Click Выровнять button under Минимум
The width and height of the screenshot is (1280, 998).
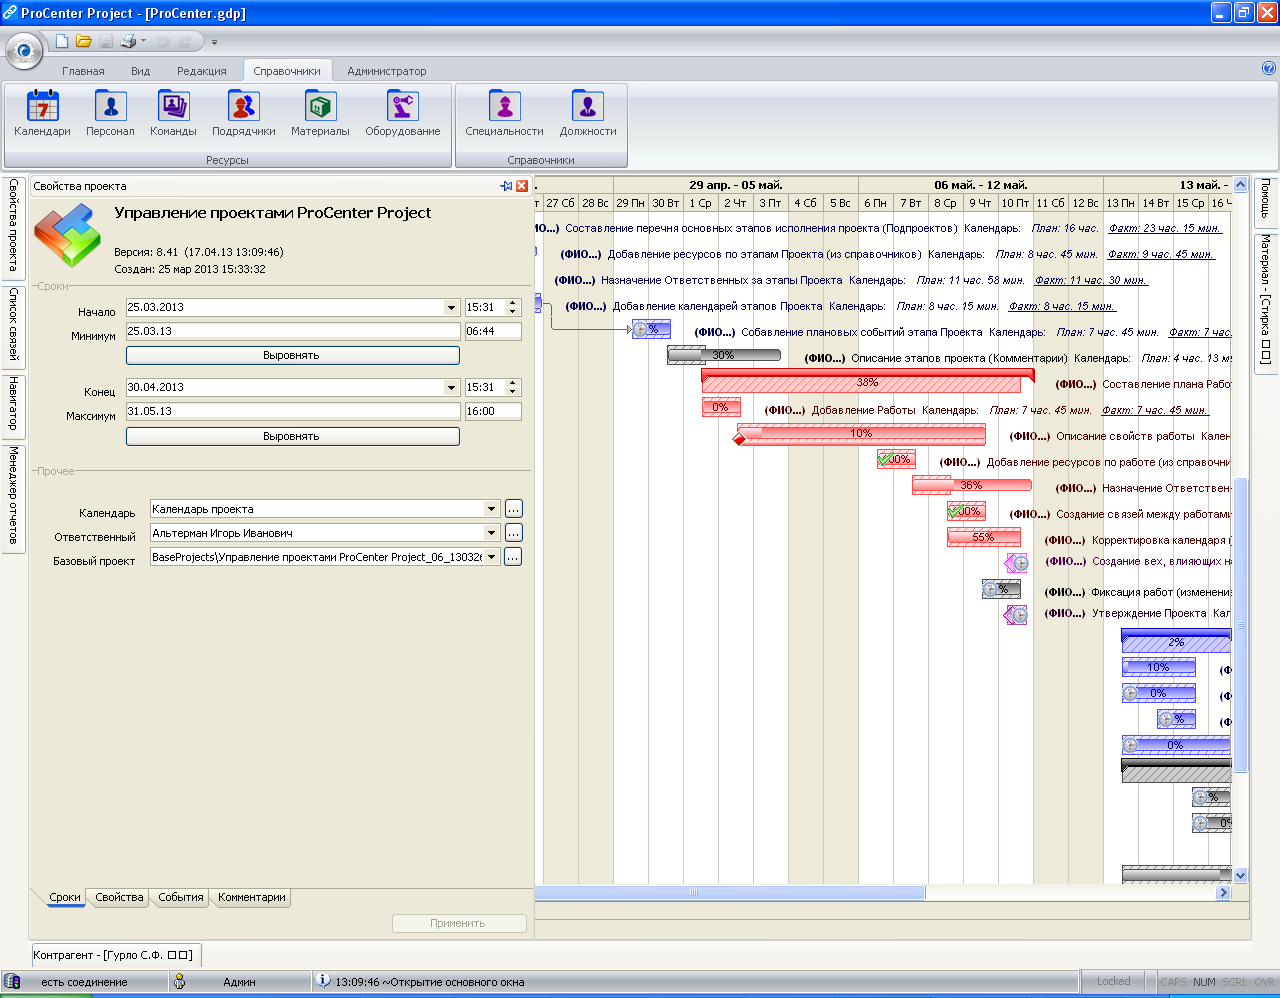[292, 355]
